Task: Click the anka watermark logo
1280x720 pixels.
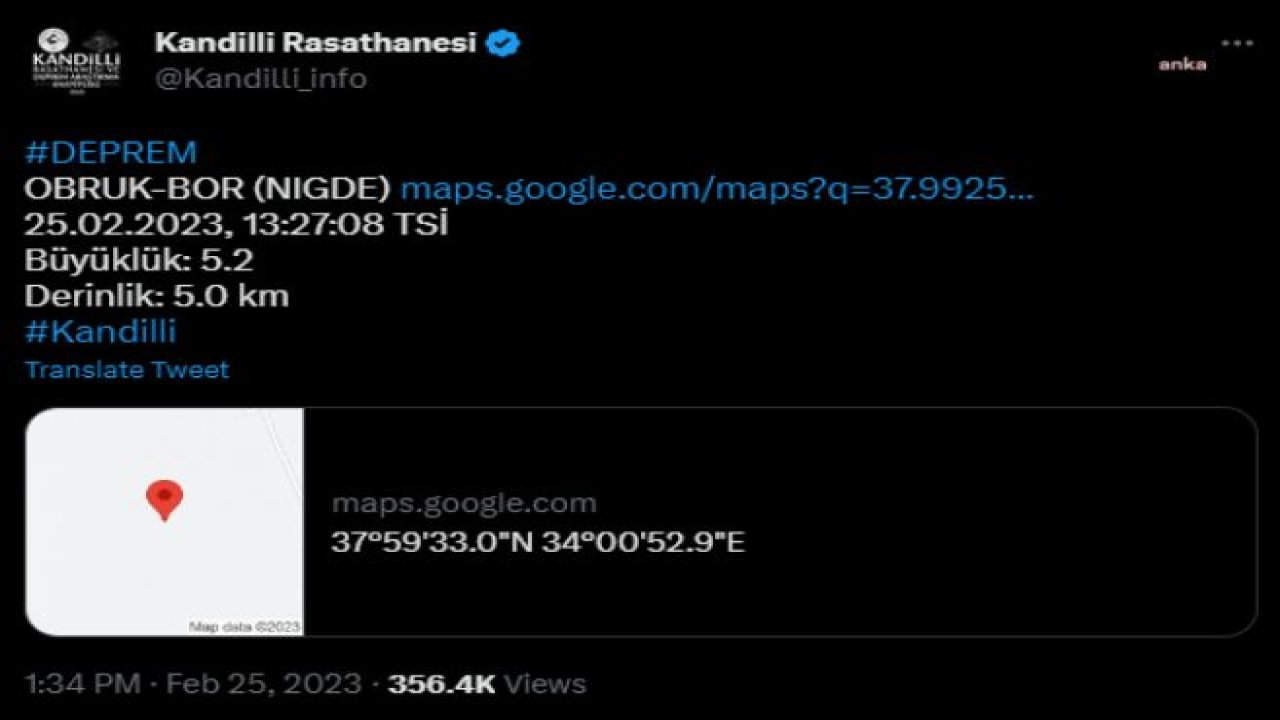Action: 1182,64
